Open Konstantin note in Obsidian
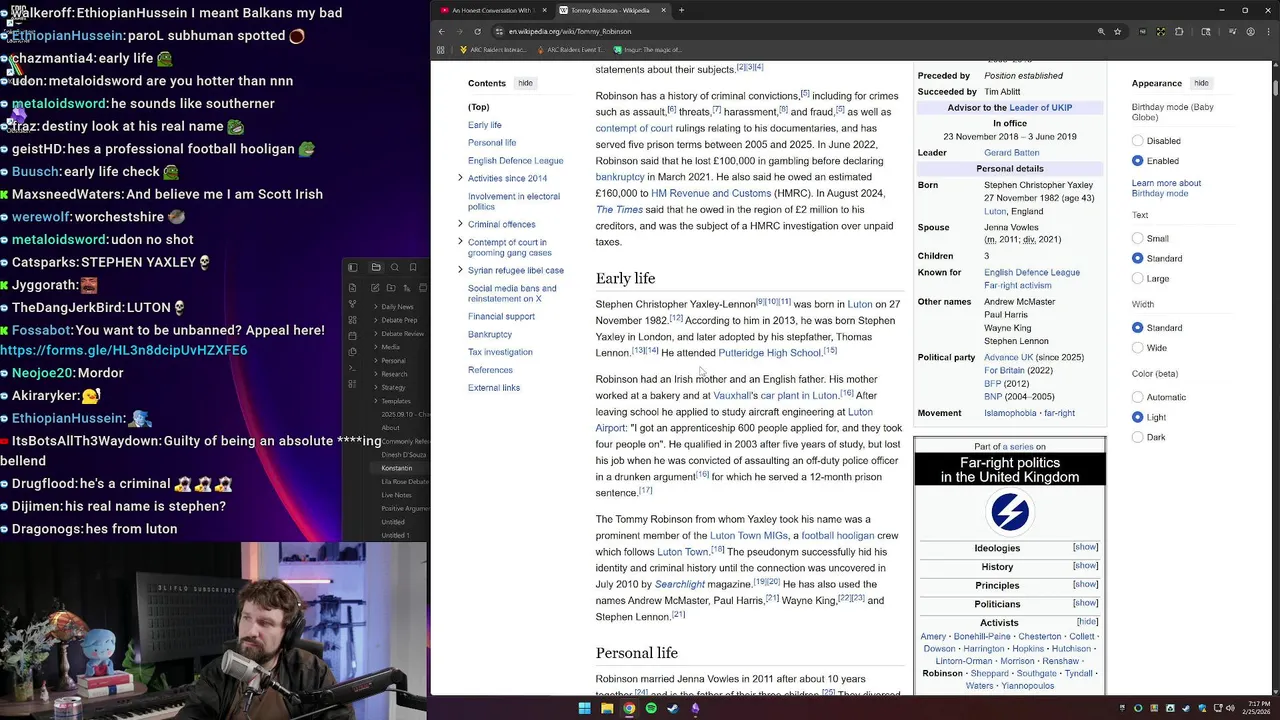This screenshot has width=1280, height=720. [x=397, y=468]
